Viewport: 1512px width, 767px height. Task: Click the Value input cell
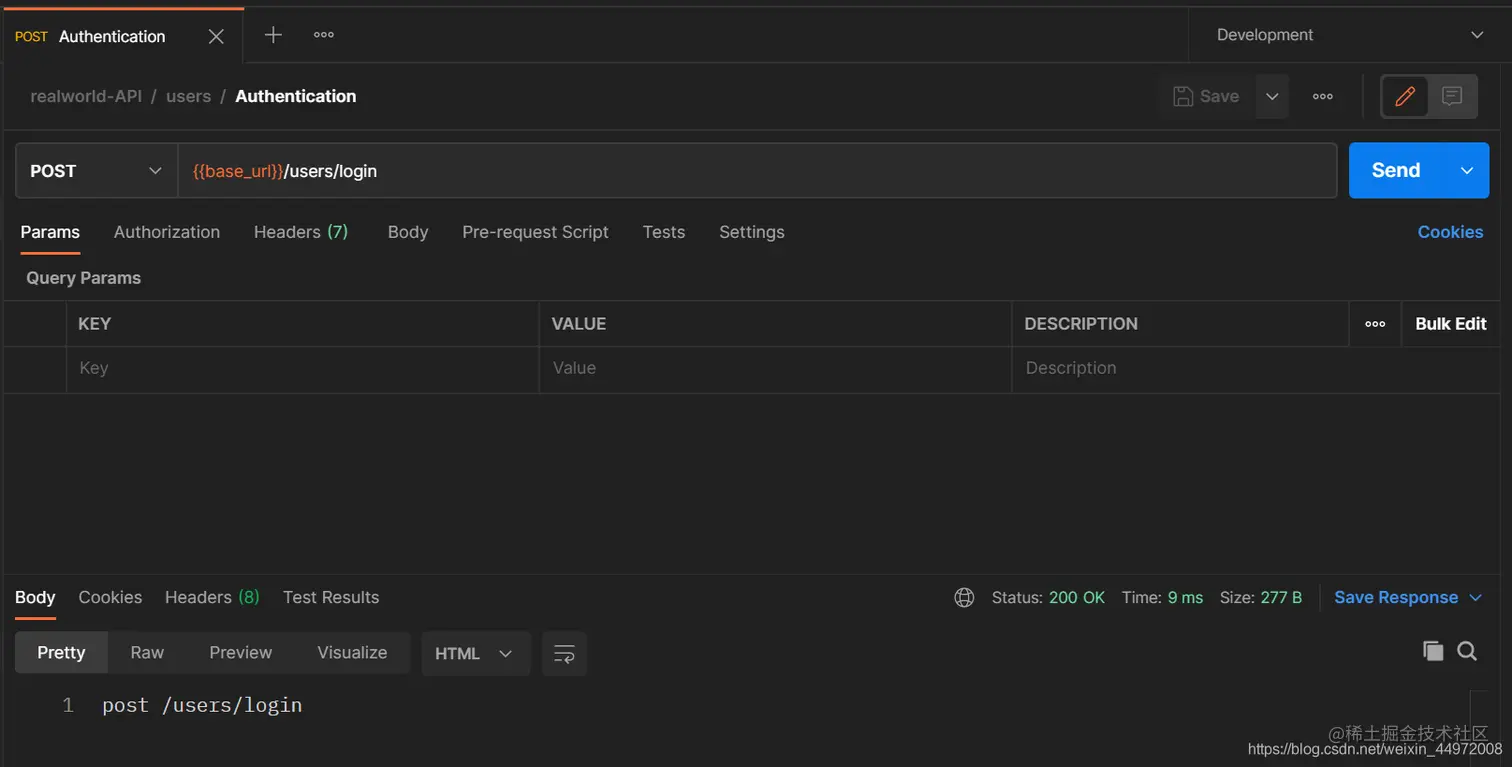(775, 369)
